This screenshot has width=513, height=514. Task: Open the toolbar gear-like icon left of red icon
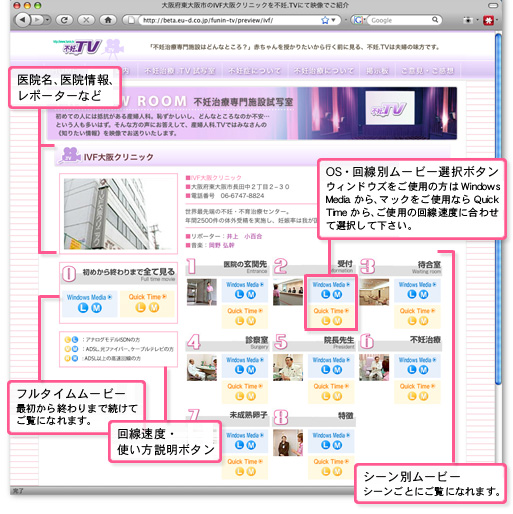(468, 21)
